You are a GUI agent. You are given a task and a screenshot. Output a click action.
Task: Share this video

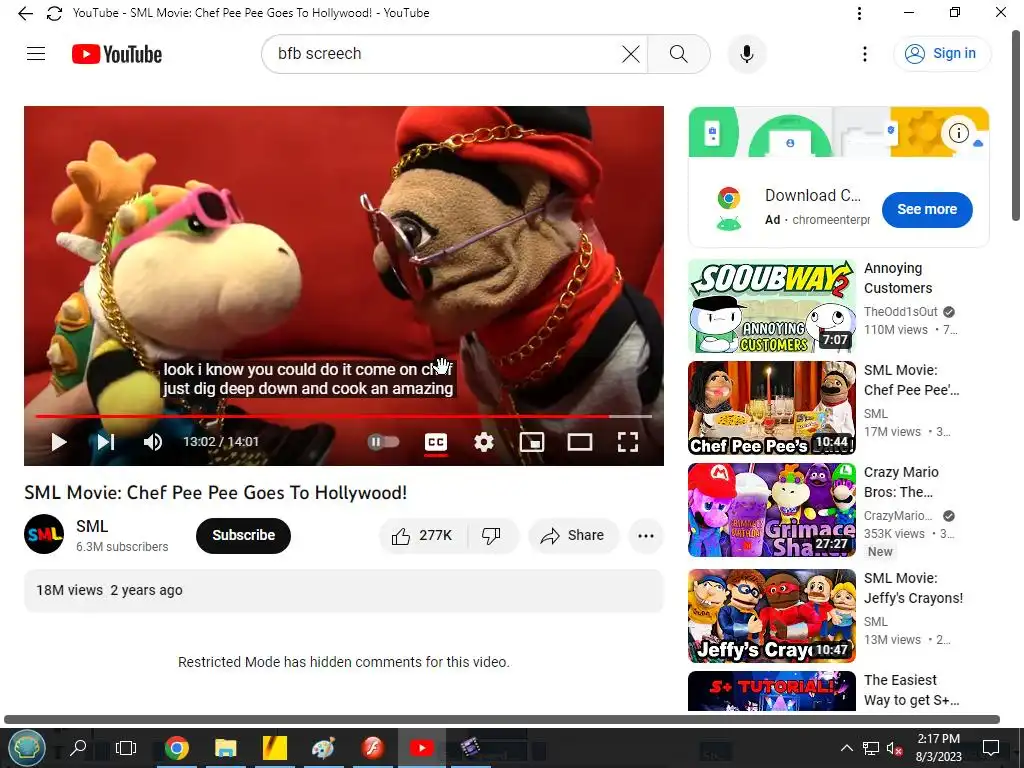[572, 536]
